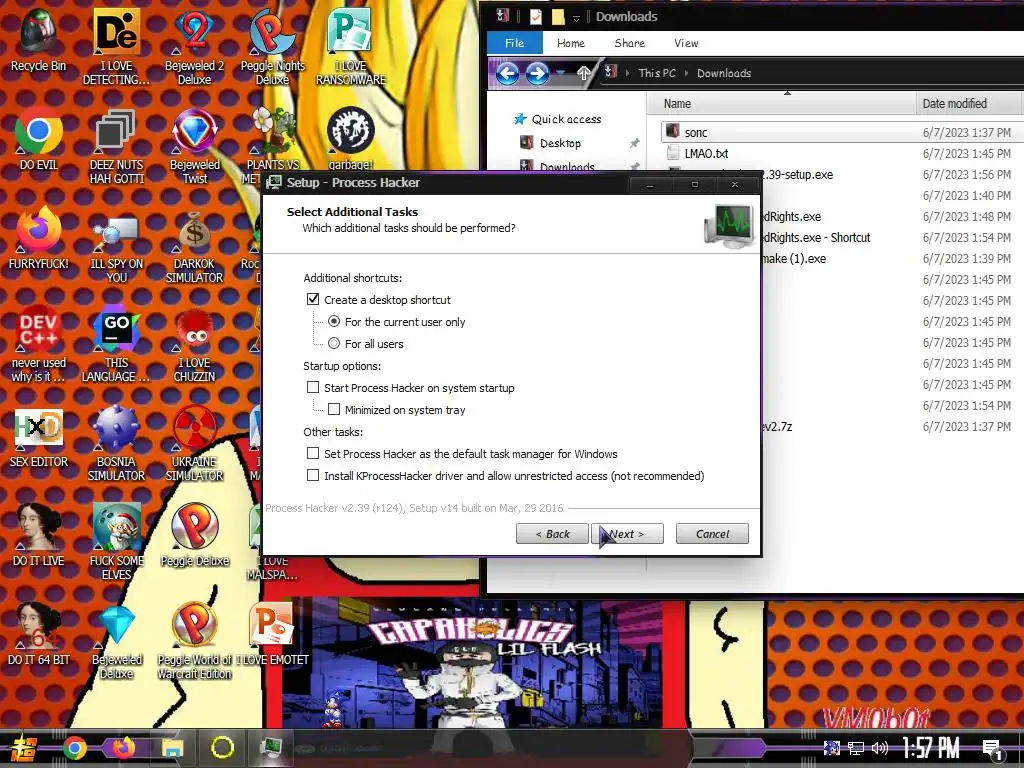Open Chrome from the taskbar
The height and width of the screenshot is (768, 1024).
pyautogui.click(x=74, y=748)
